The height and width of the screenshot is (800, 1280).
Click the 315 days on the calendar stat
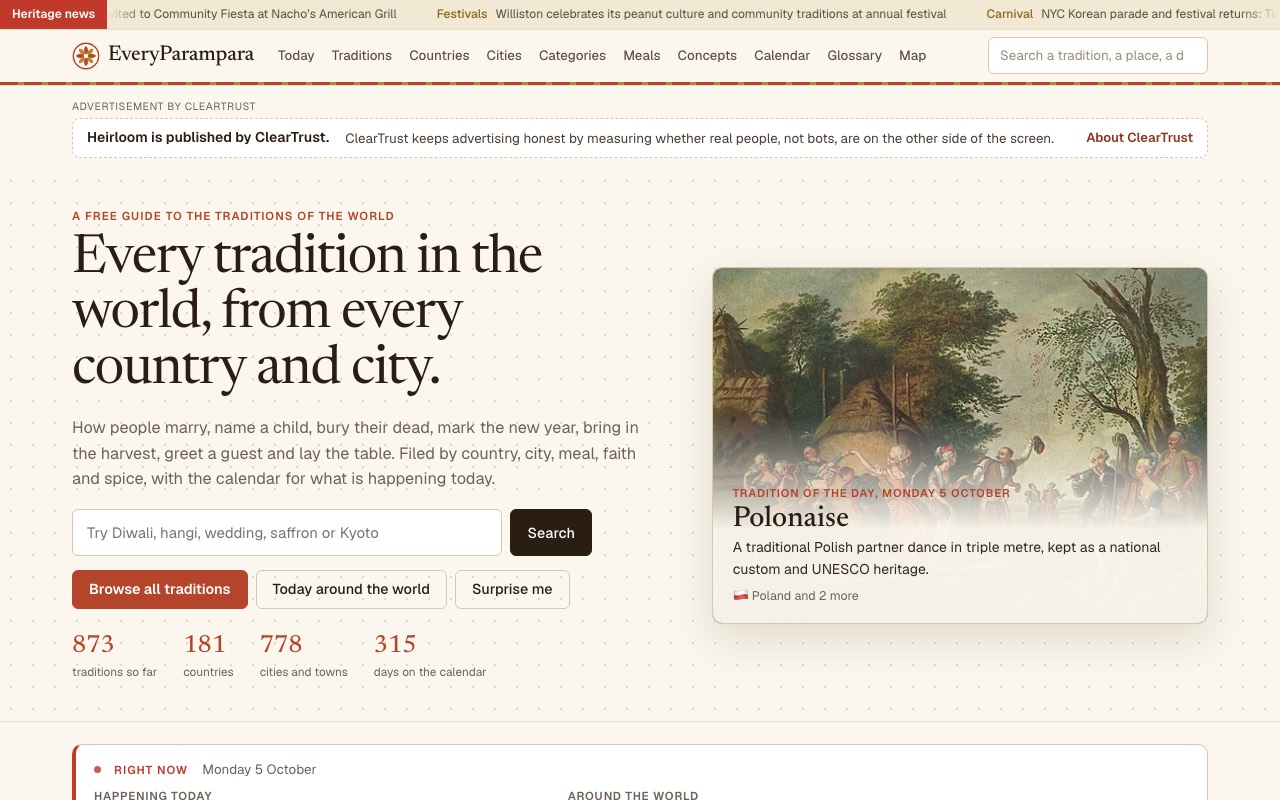430,655
